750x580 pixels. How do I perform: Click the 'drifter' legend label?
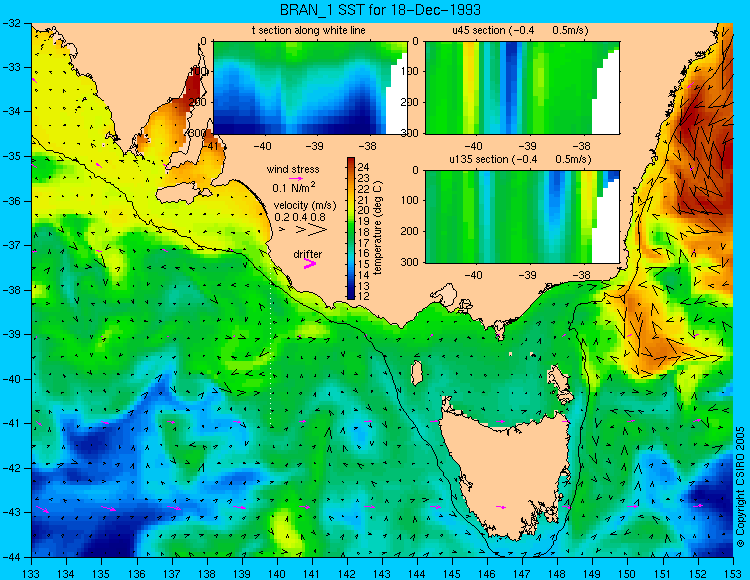coord(308,254)
